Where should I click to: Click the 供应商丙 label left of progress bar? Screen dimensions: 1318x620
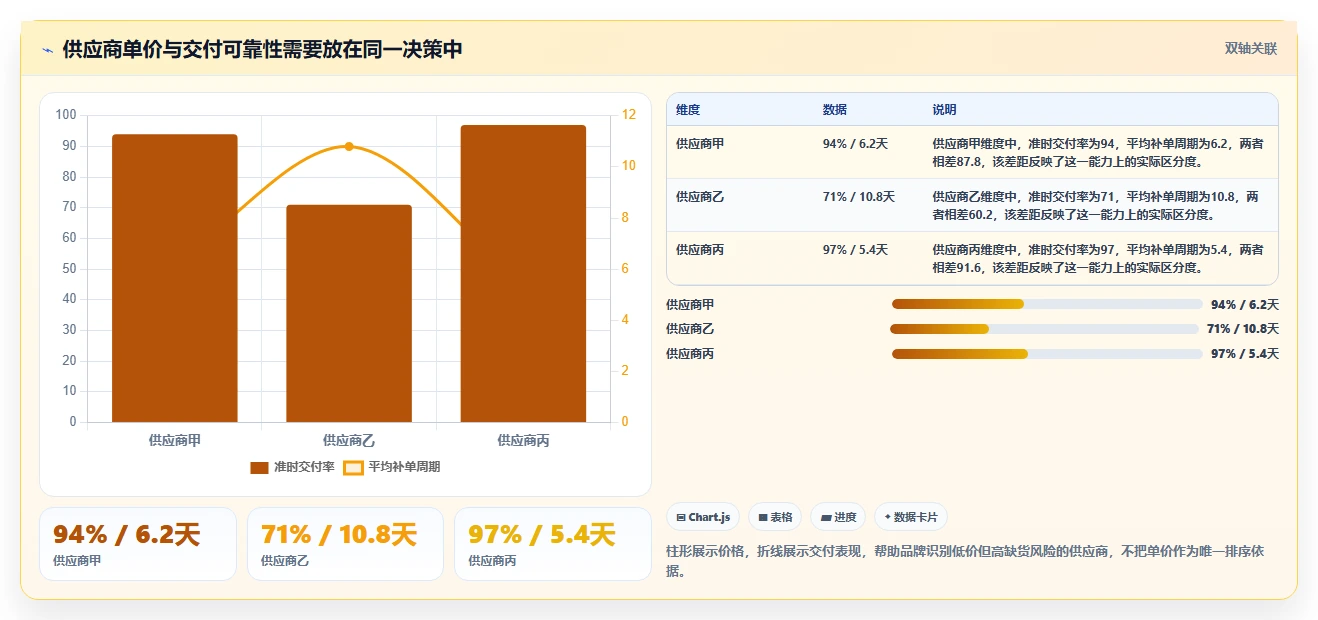[x=690, y=354]
